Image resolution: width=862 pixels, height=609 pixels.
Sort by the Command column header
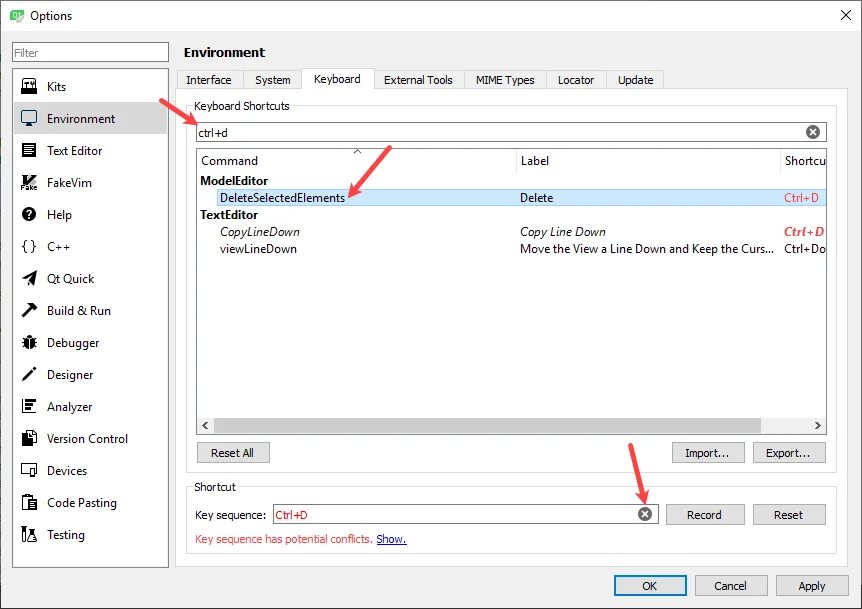[357, 160]
